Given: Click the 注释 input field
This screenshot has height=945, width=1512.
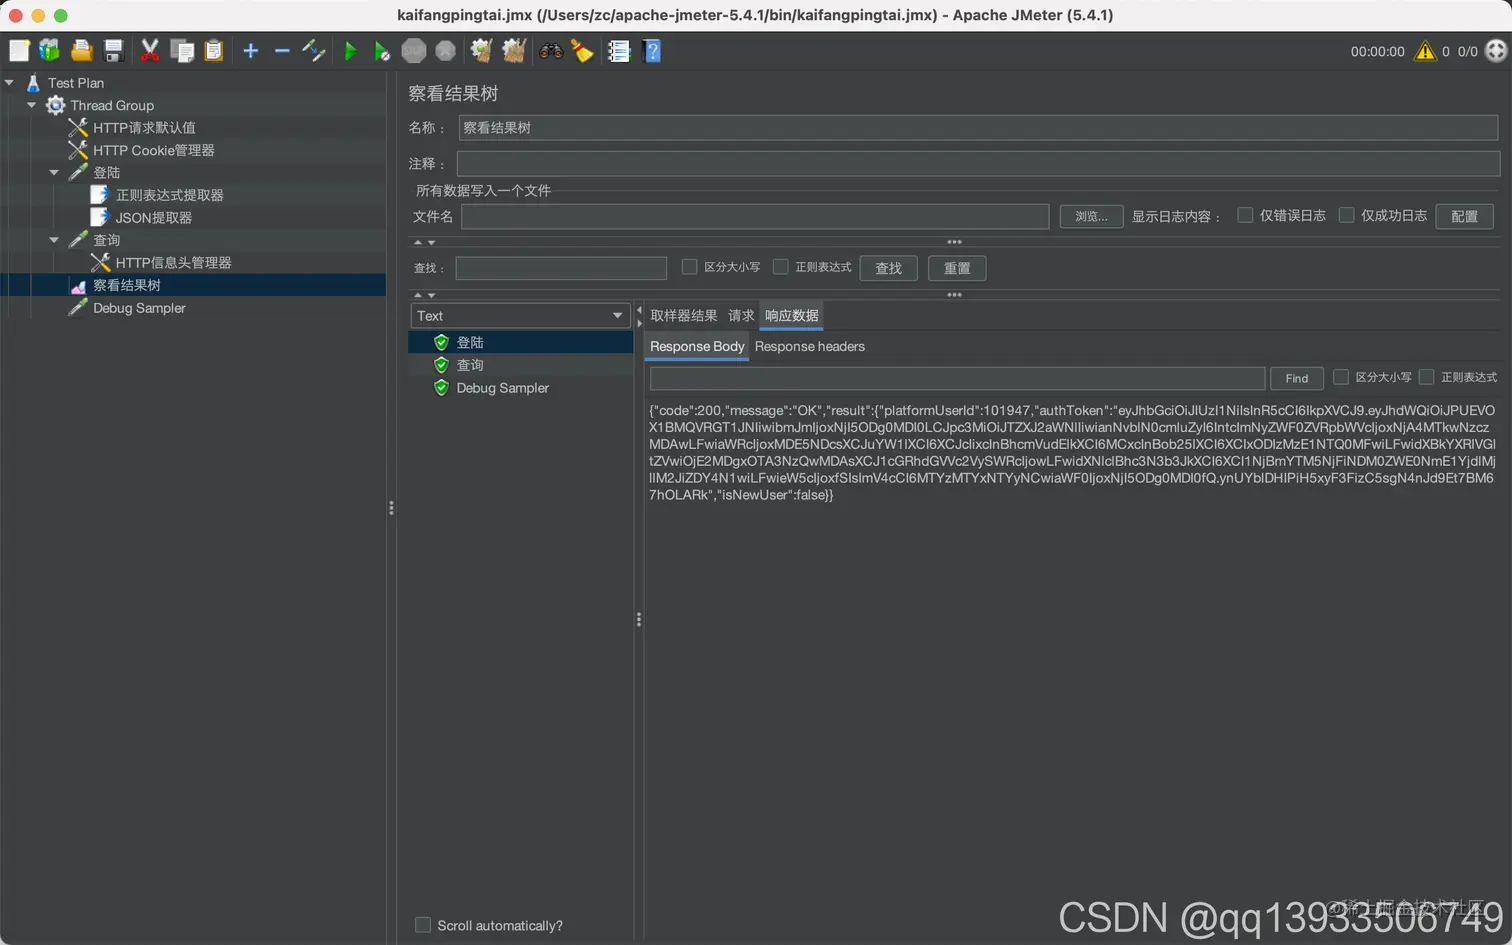Looking at the screenshot, I should 978,164.
